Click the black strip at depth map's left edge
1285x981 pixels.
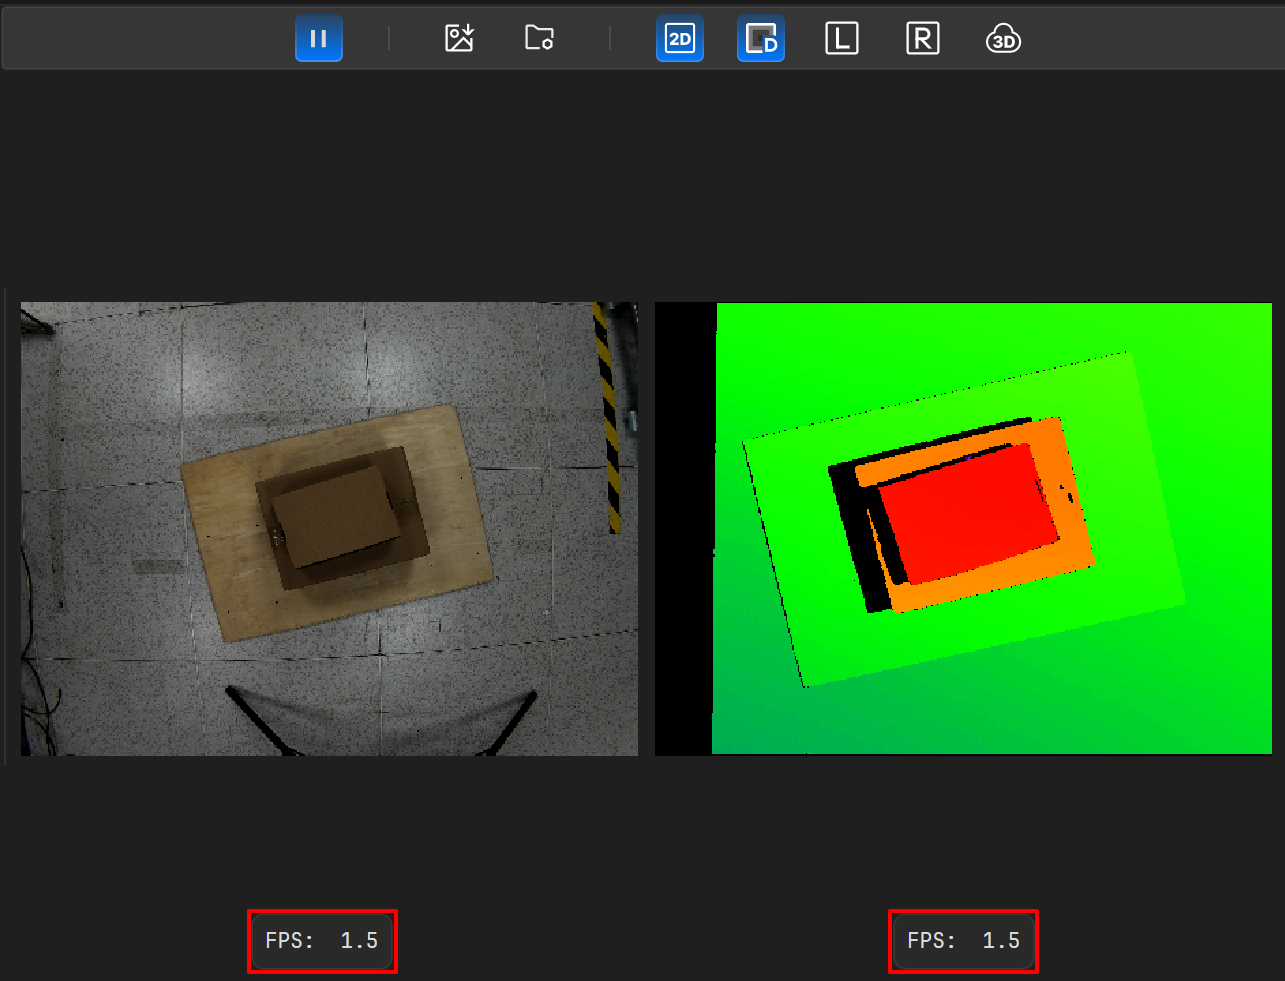683,530
